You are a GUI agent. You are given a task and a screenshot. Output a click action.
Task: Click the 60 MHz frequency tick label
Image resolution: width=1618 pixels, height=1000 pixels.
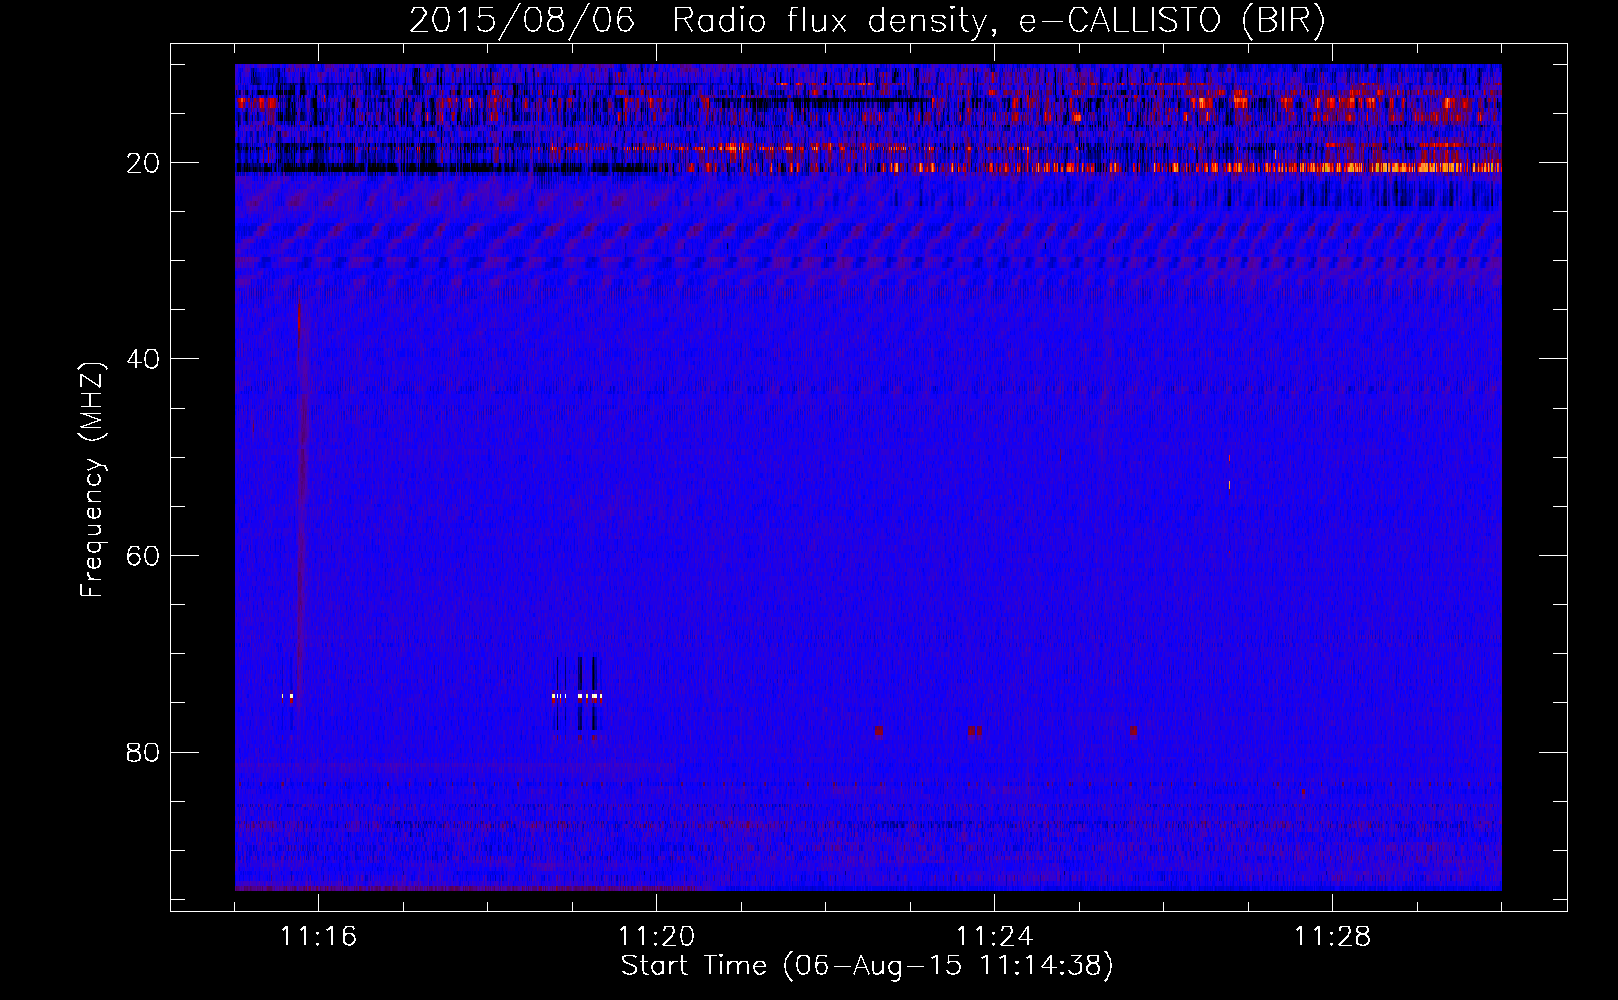tap(144, 555)
